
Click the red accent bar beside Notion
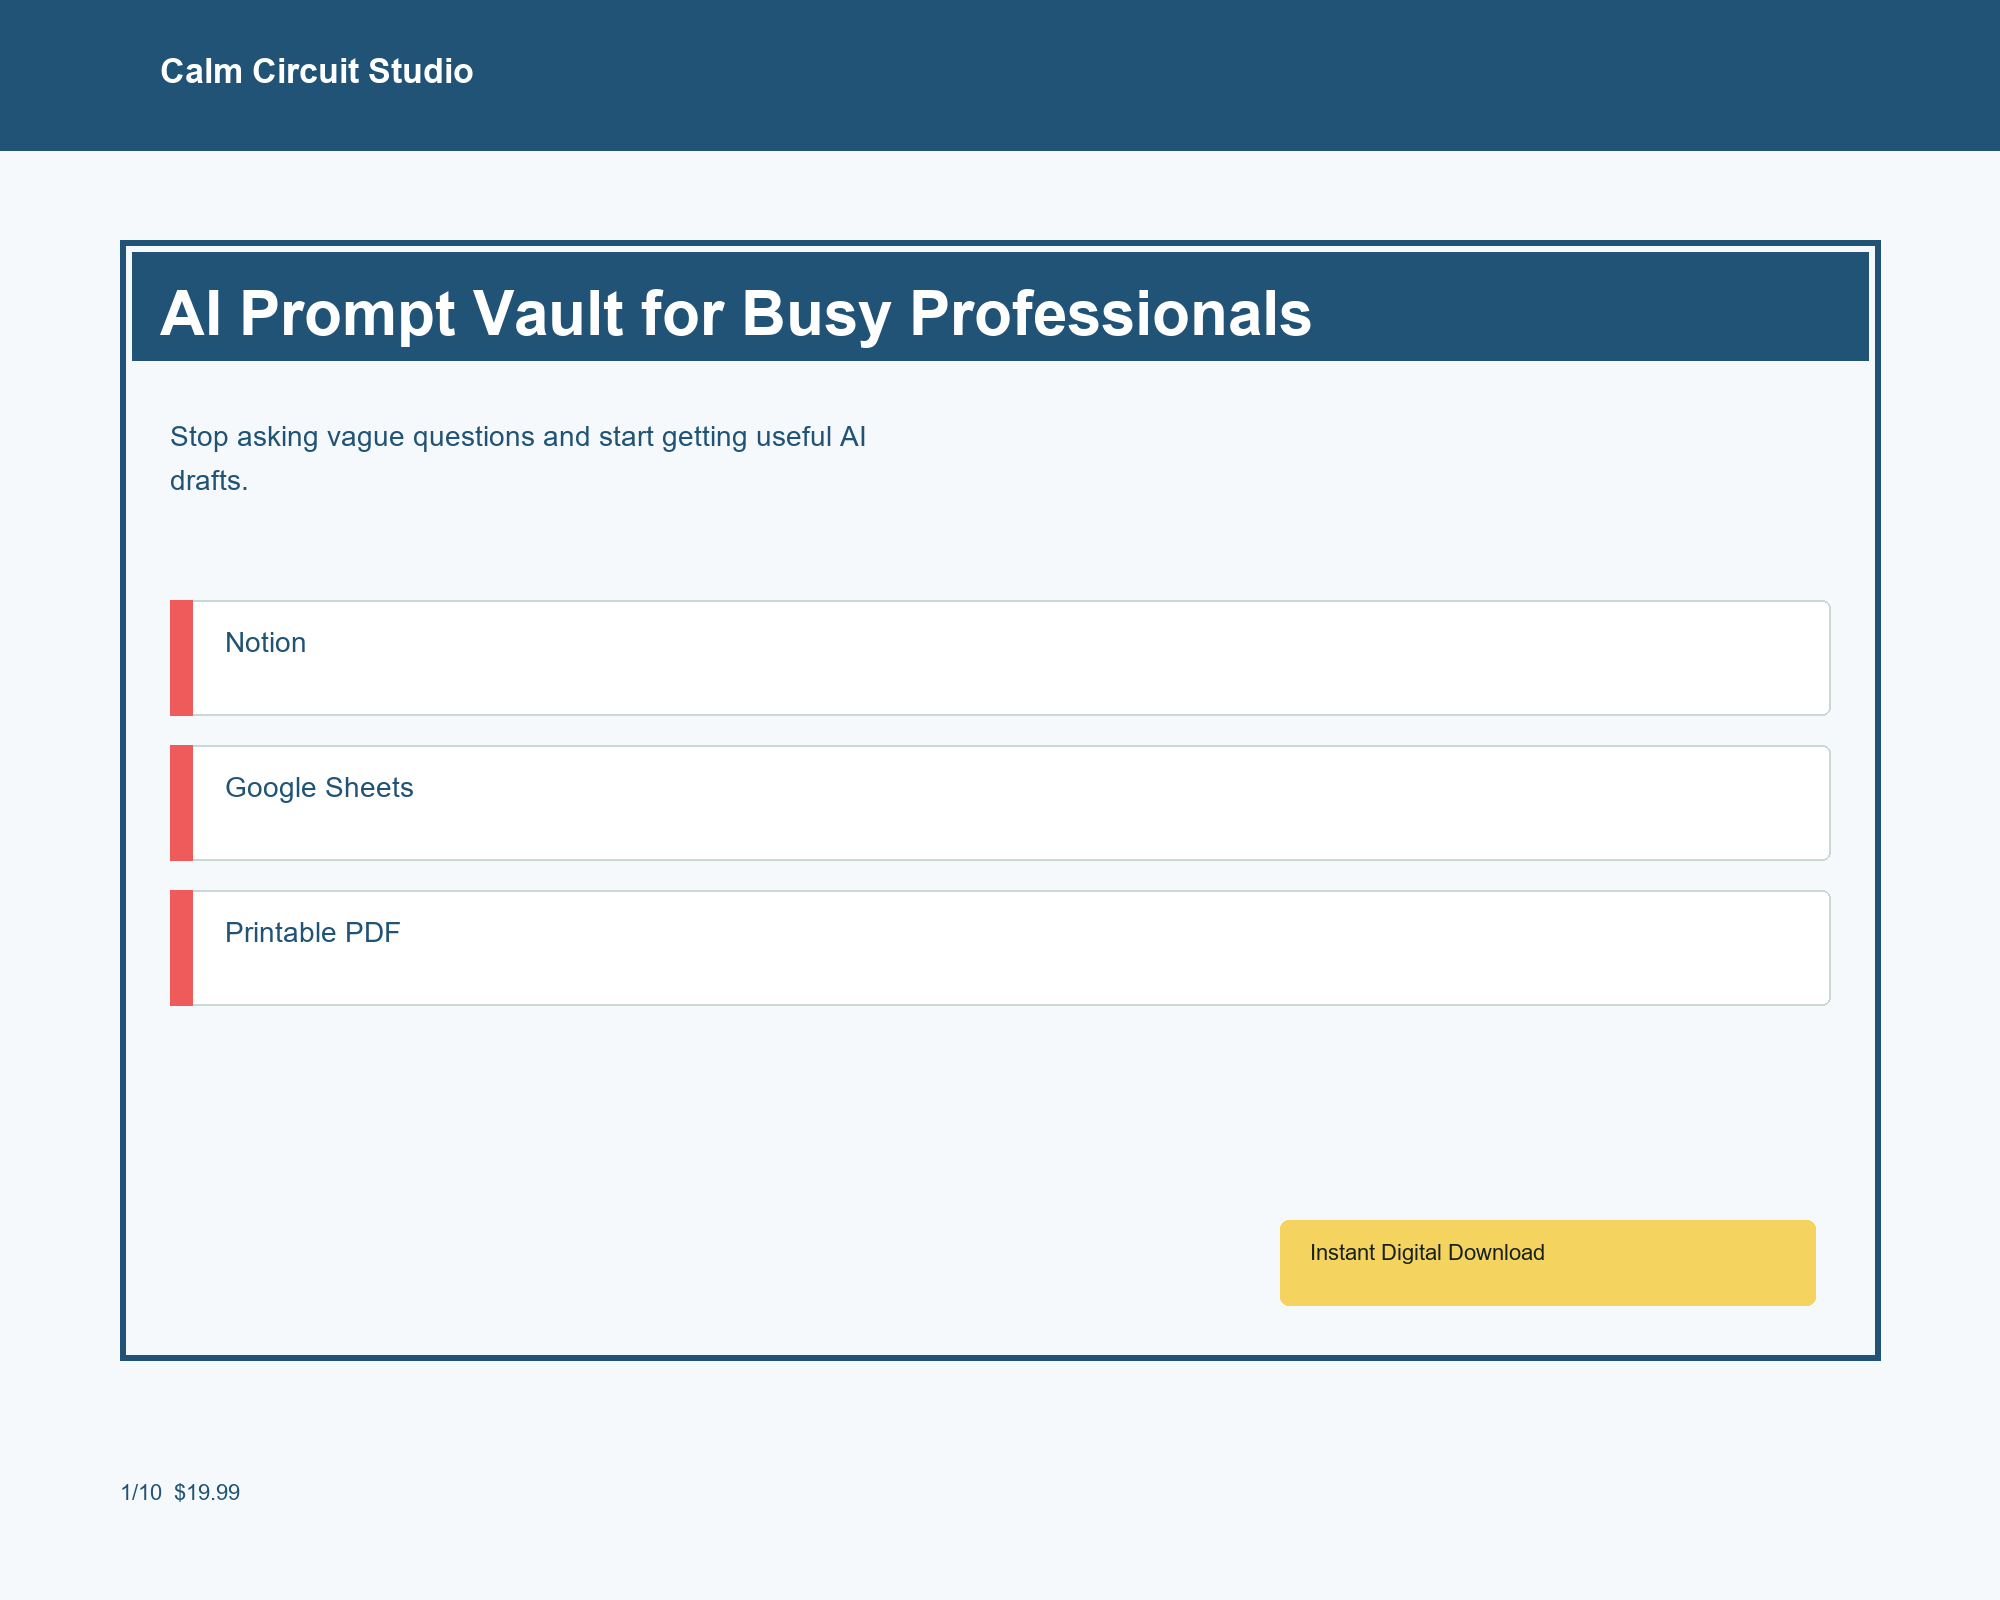[181, 657]
